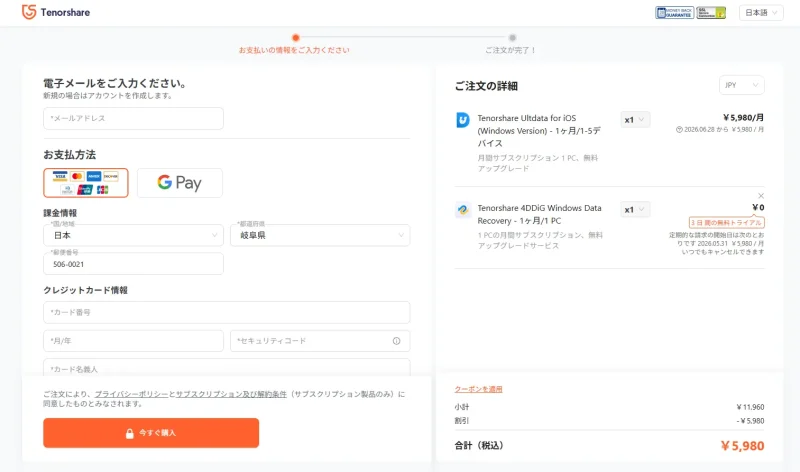Click the discount -￥5,980 value
Screen dimensions: 800x472
750,420
